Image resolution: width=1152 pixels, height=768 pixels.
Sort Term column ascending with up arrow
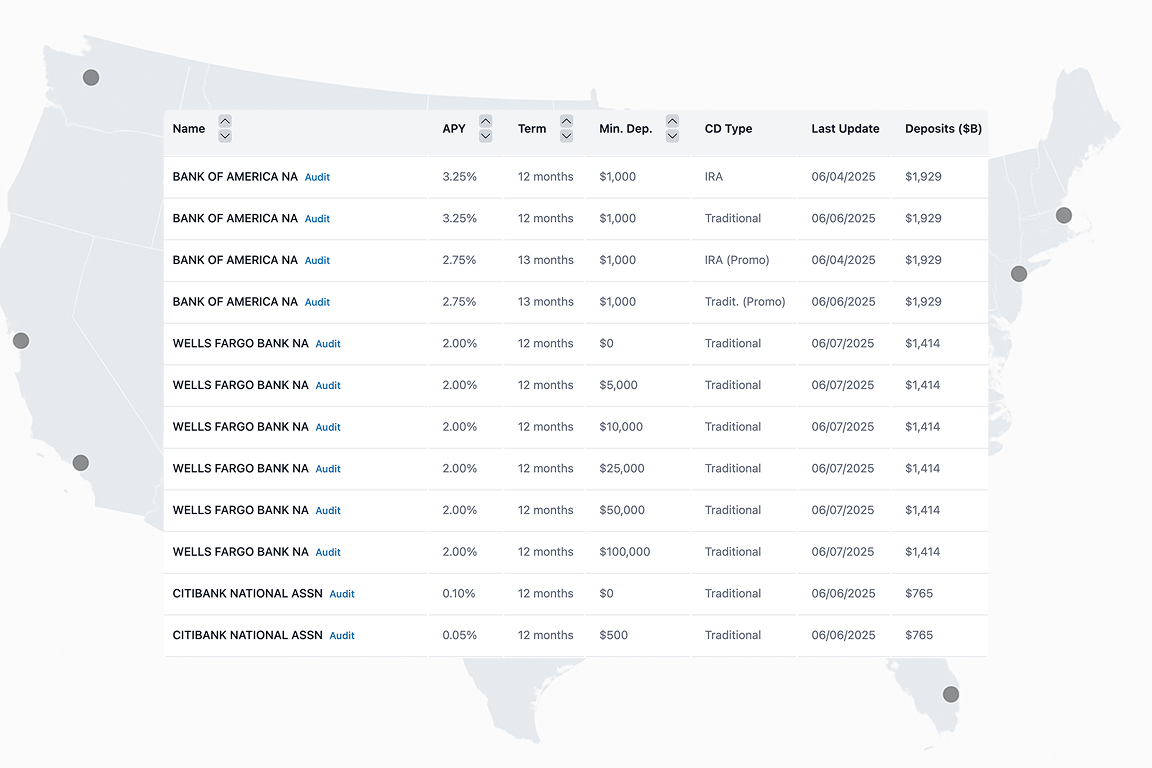click(x=566, y=121)
